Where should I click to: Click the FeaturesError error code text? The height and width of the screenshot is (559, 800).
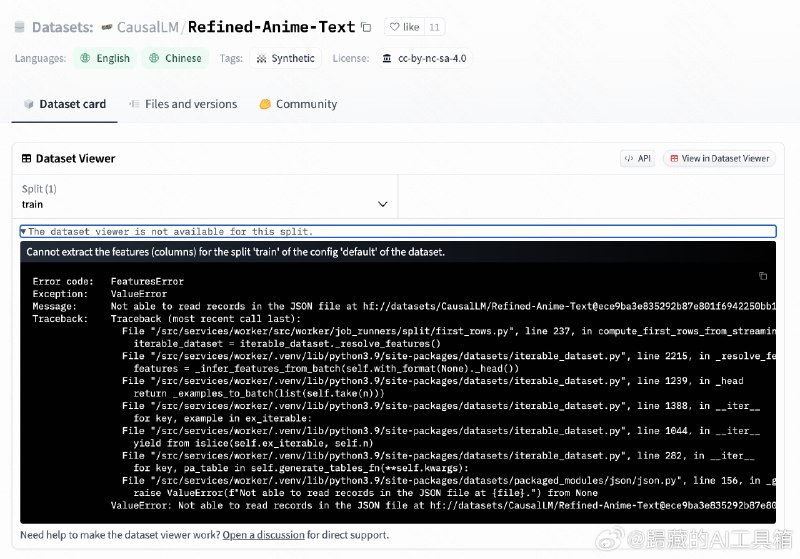(x=147, y=282)
